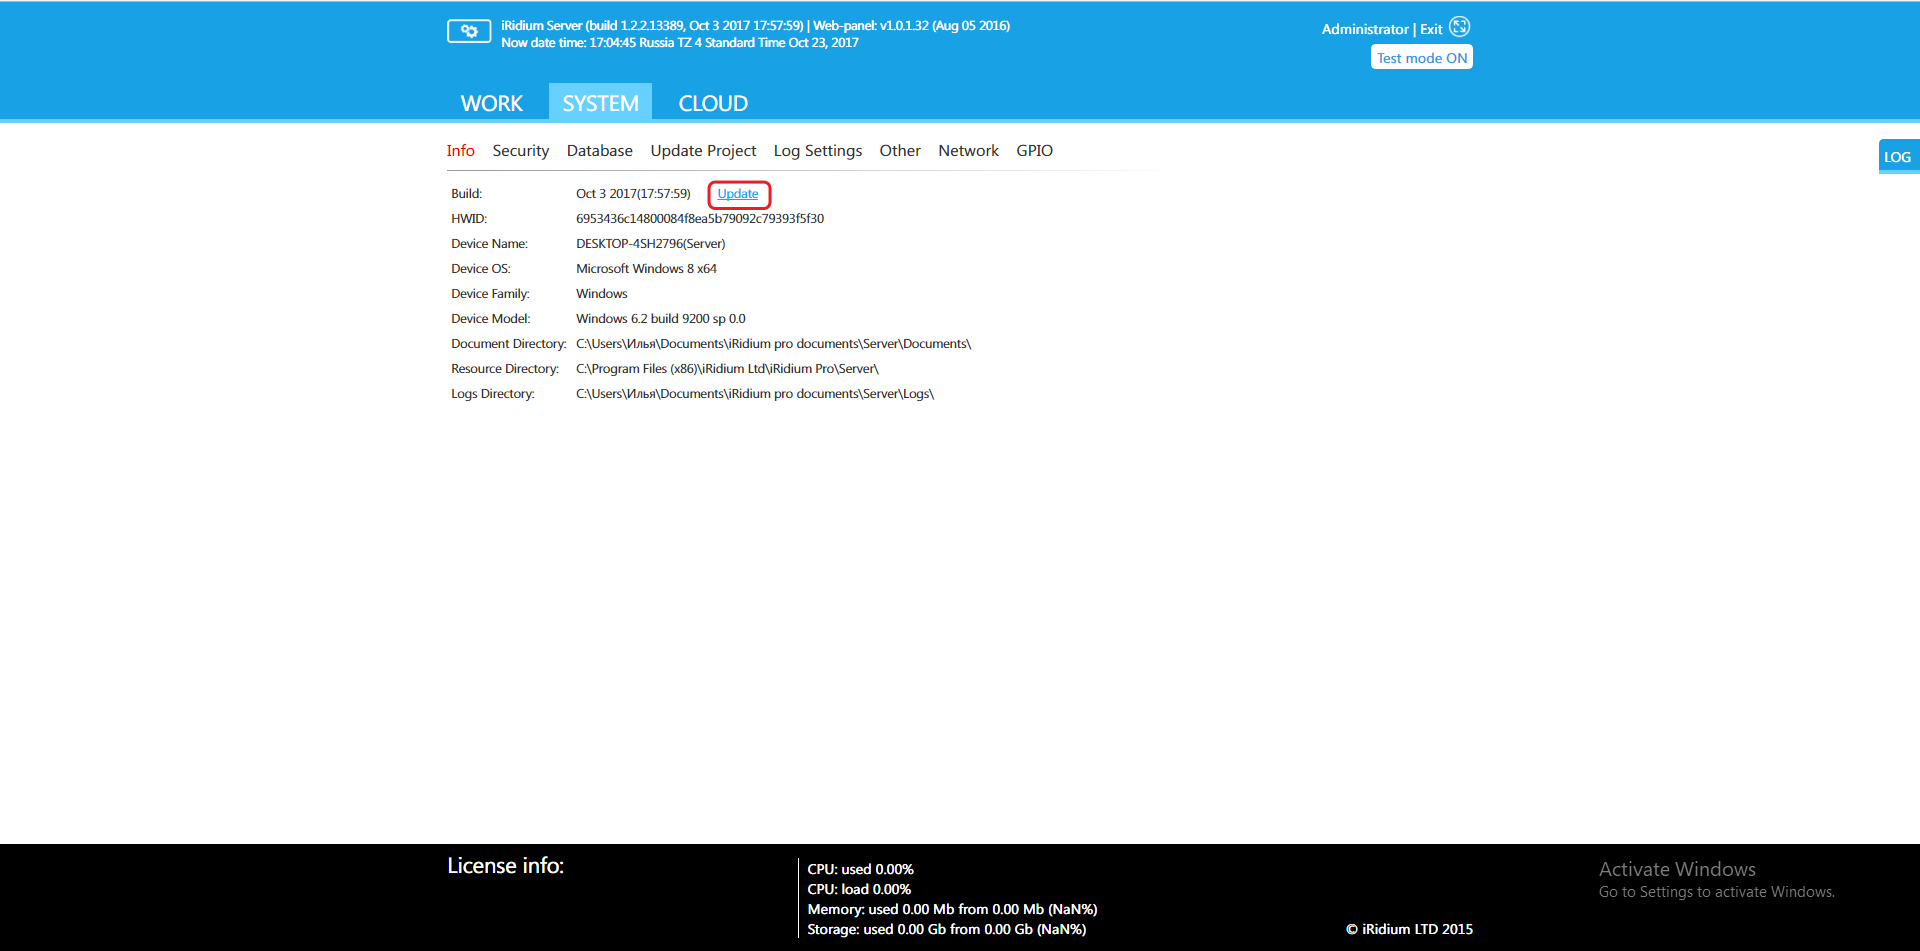
Task: Switch to the WORK tab
Action: (x=491, y=103)
